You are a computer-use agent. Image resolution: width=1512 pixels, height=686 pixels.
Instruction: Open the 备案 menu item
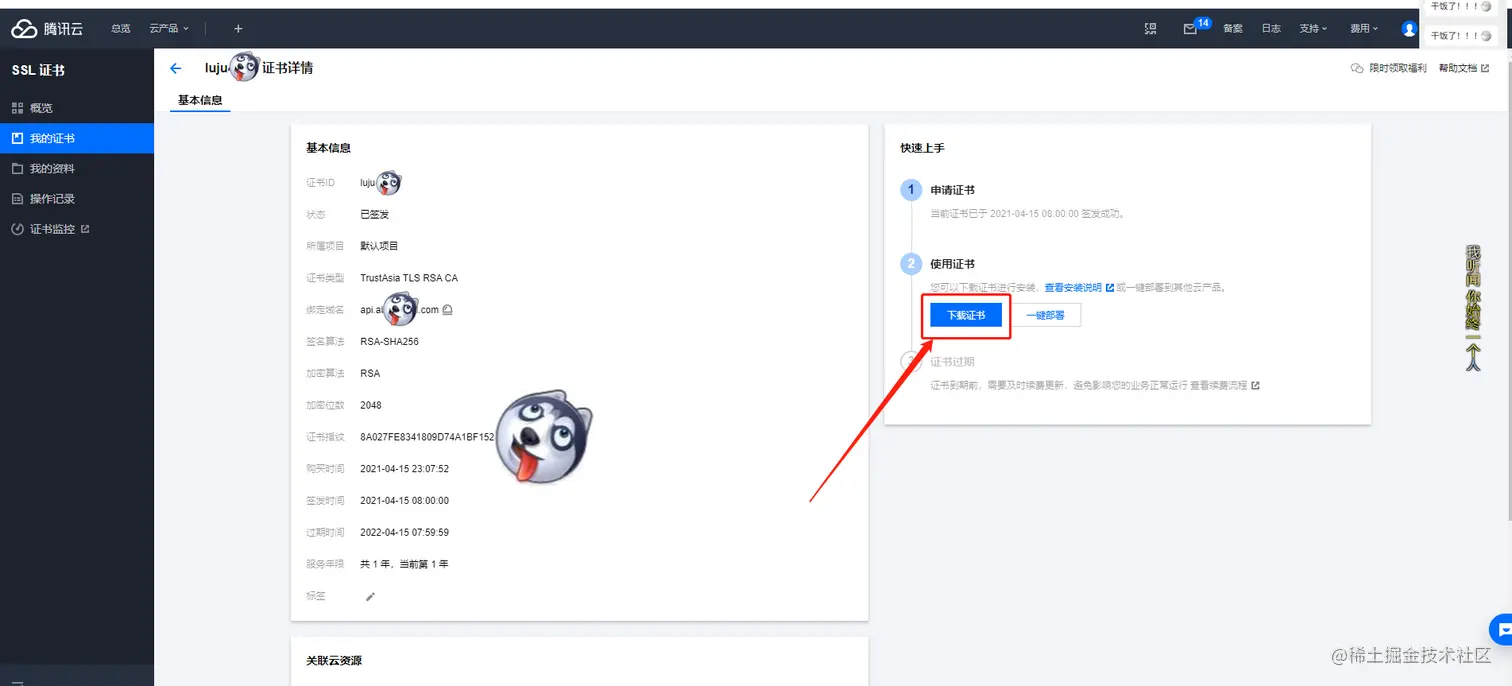[x=1233, y=29]
